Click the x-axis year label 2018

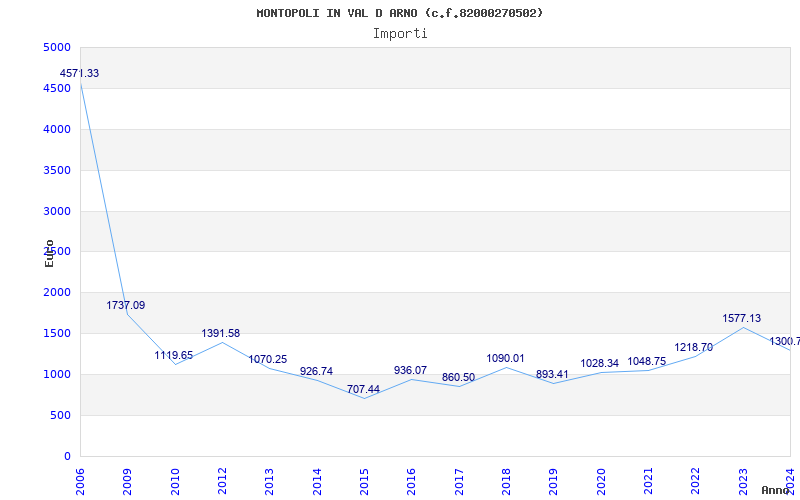(506, 482)
